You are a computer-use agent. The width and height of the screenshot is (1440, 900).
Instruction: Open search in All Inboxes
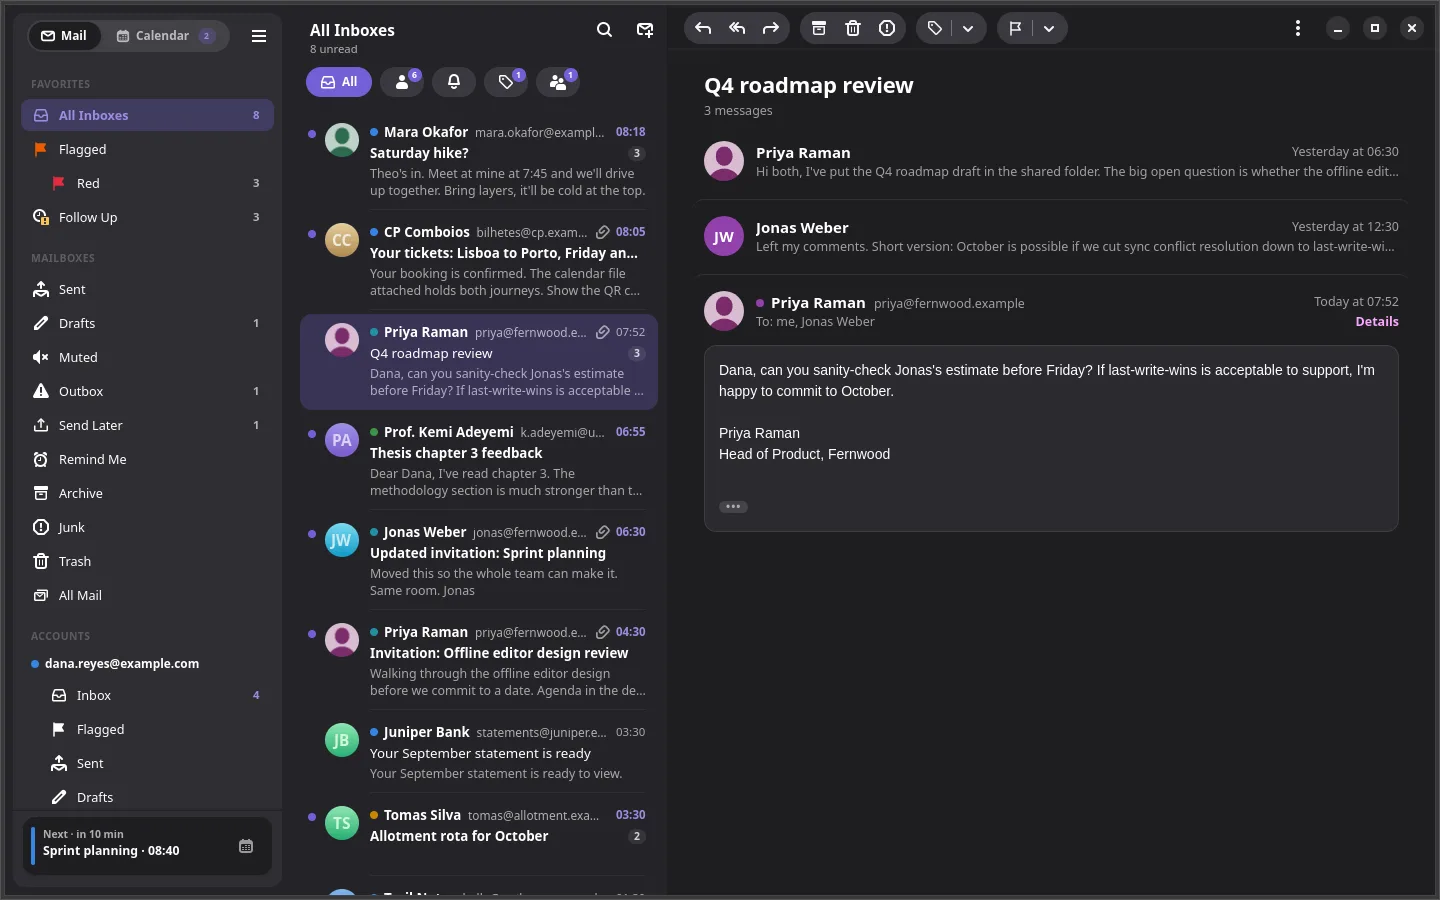tap(604, 30)
